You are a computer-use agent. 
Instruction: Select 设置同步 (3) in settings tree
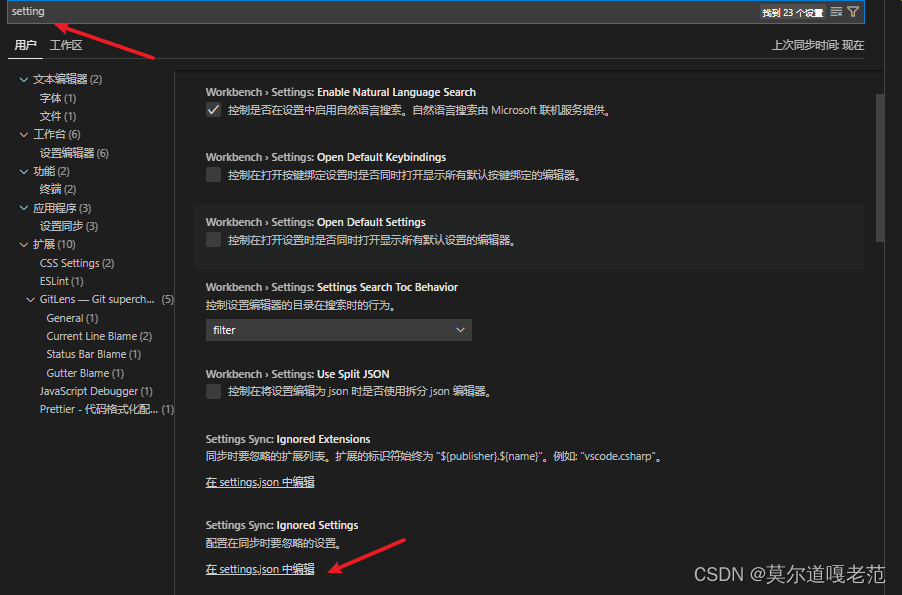pos(69,226)
